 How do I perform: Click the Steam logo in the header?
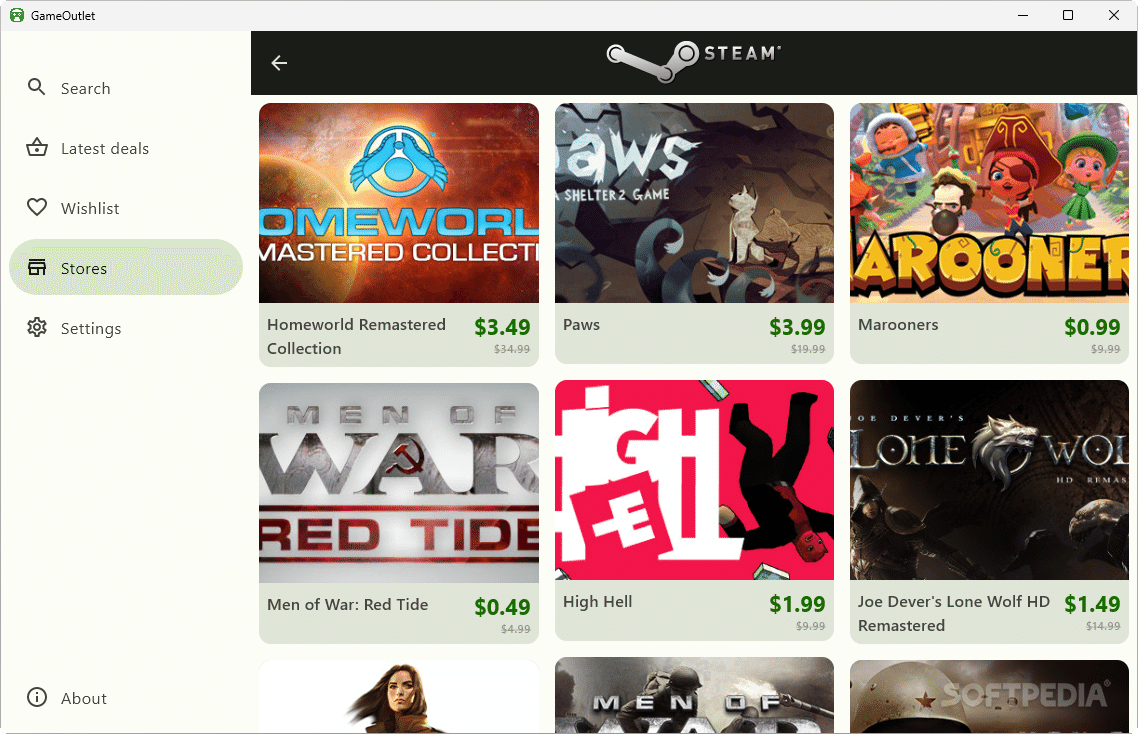[x=694, y=61]
